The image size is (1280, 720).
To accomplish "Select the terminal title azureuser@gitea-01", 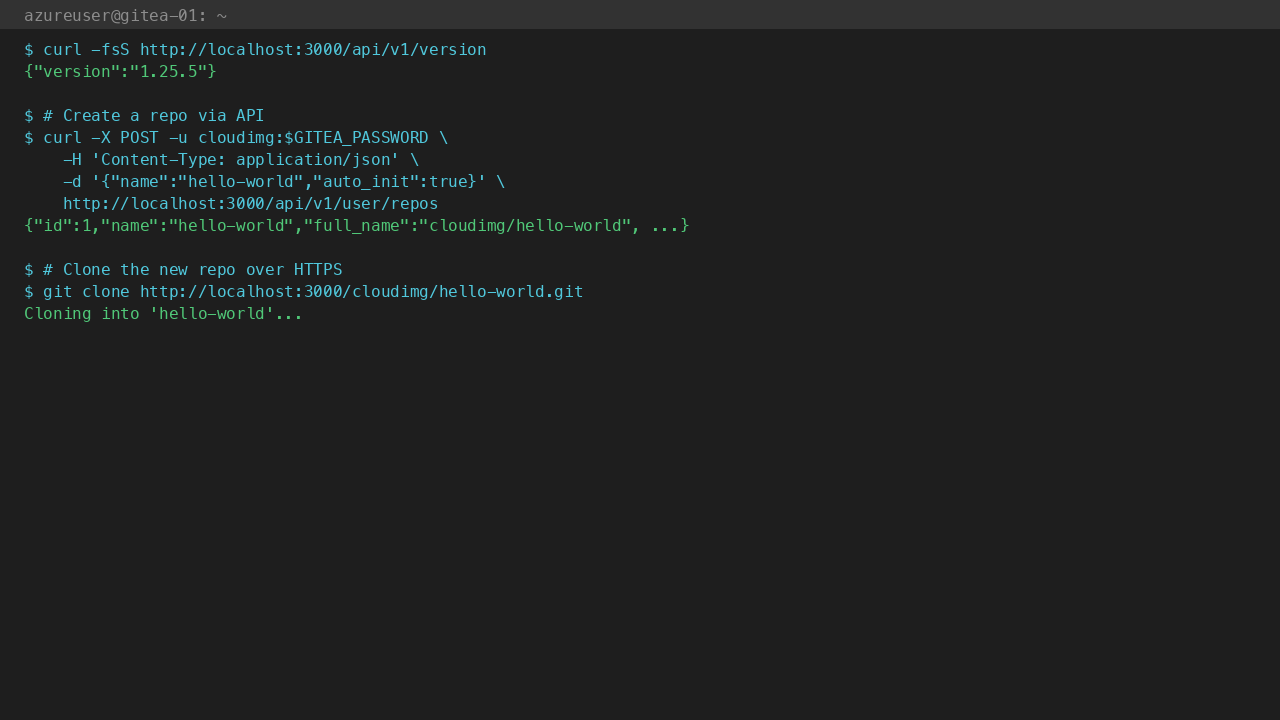I will [125, 15].
